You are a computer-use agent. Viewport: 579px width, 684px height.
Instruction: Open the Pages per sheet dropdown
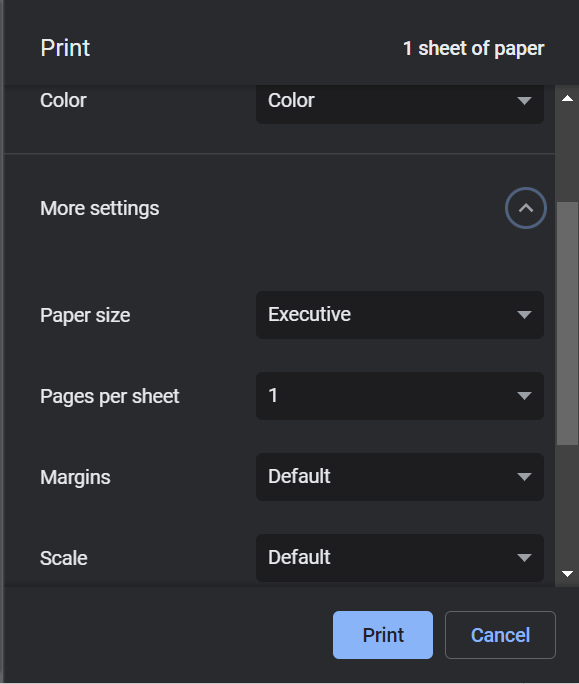[x=400, y=396]
